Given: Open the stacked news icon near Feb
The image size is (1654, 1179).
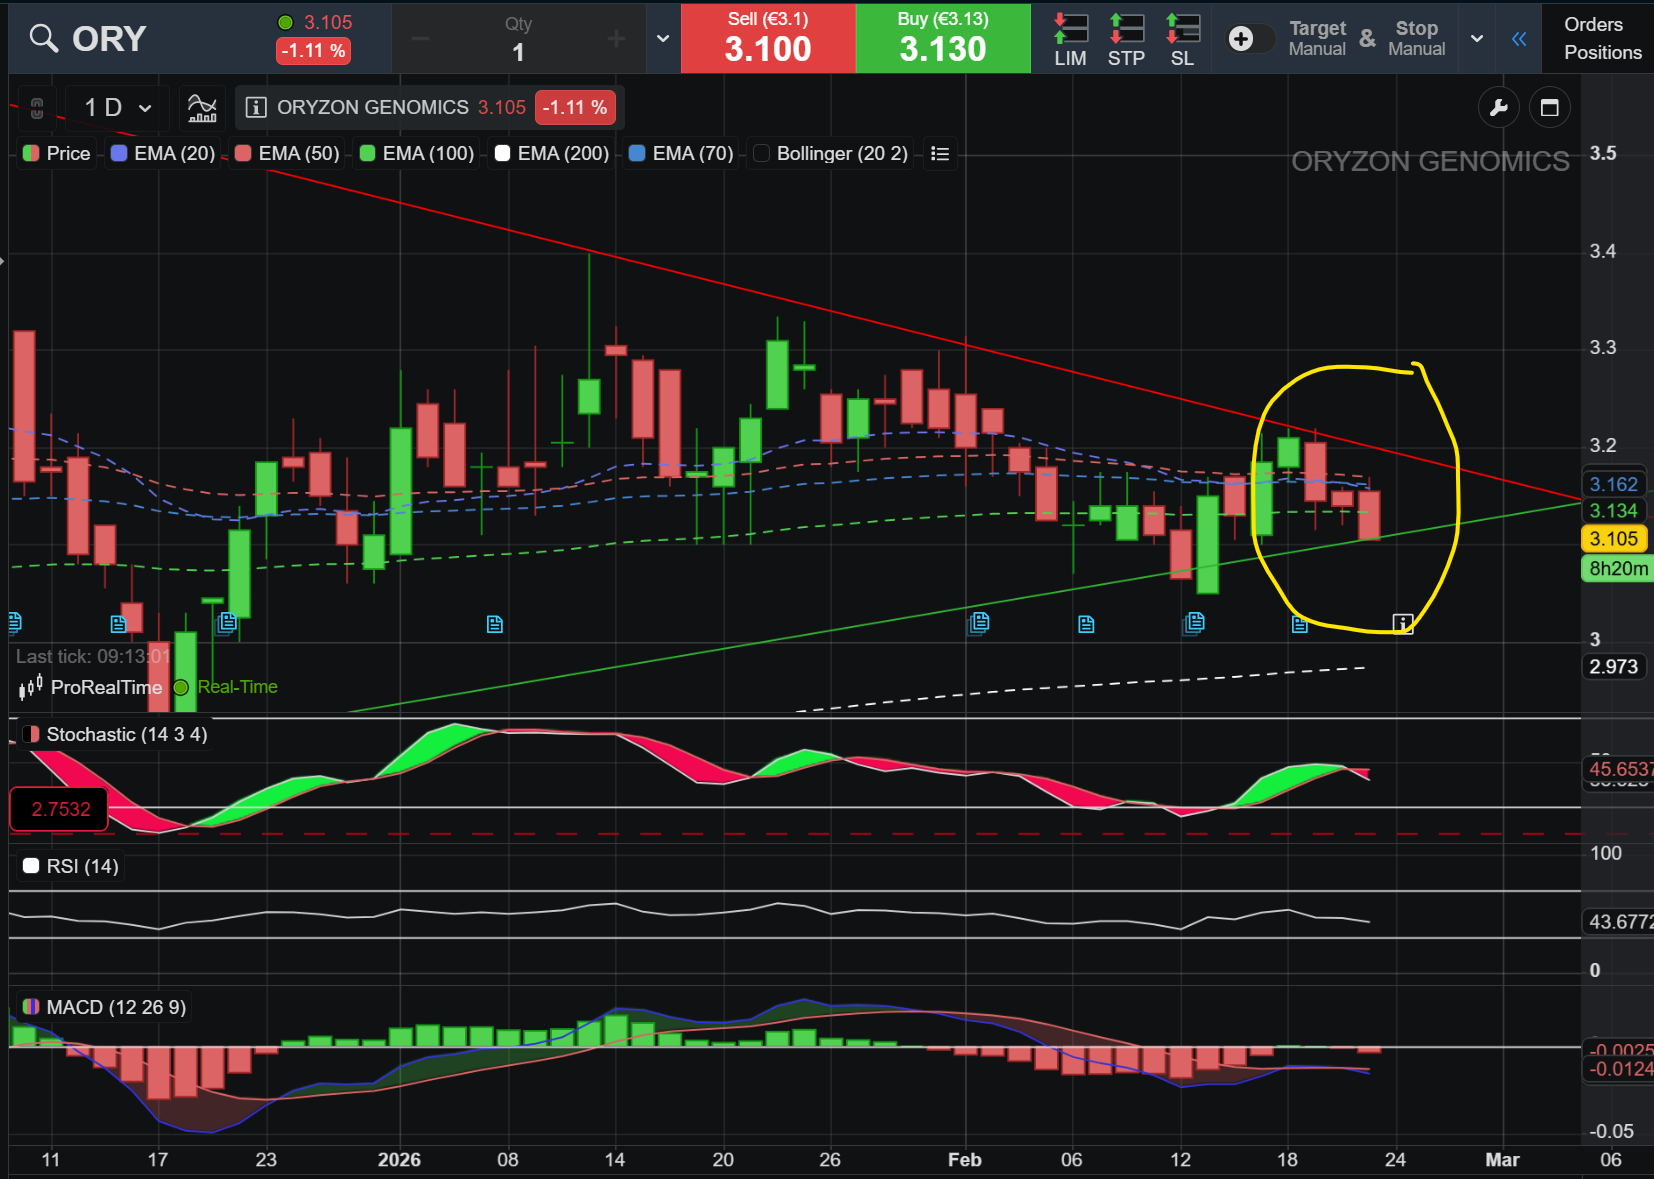Looking at the screenshot, I should (x=979, y=622).
